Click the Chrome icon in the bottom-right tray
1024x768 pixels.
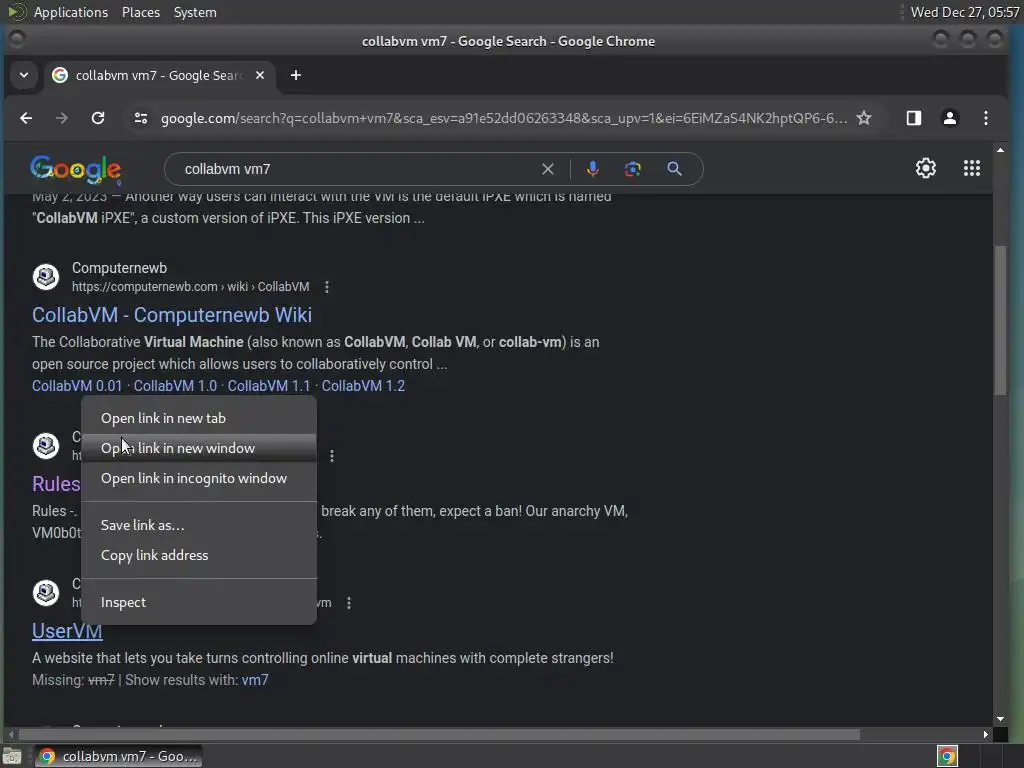click(x=947, y=756)
